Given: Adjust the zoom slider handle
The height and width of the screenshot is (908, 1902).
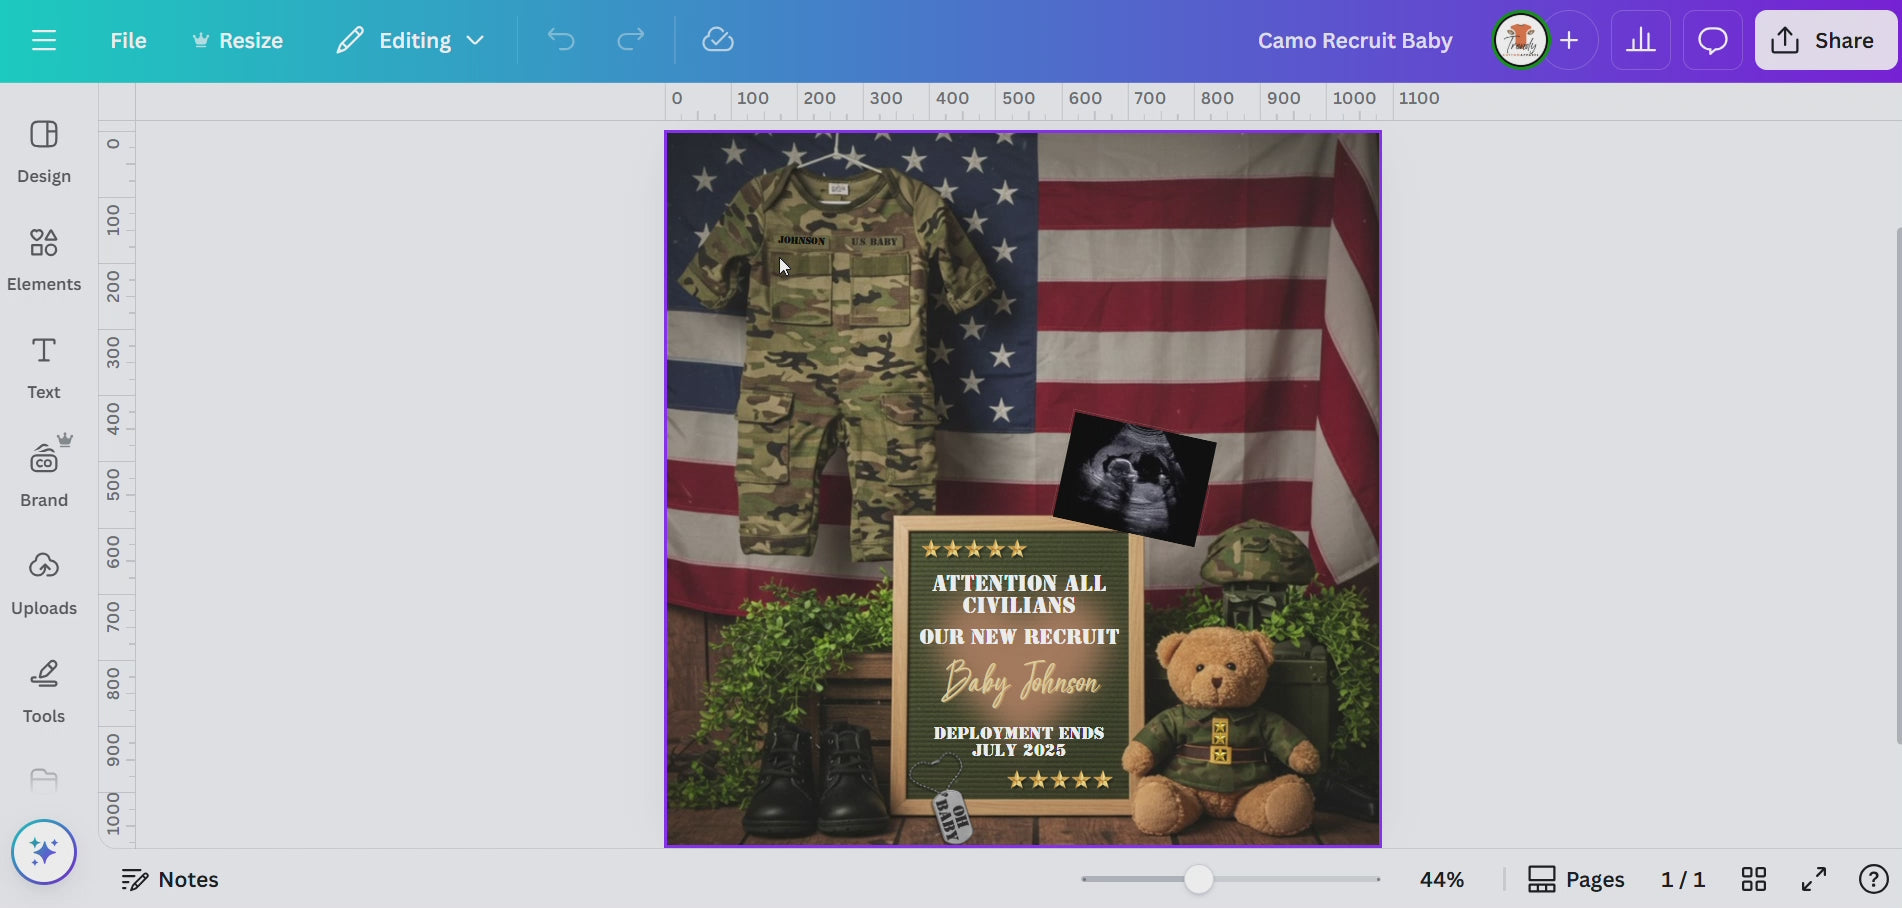Looking at the screenshot, I should 1199,879.
